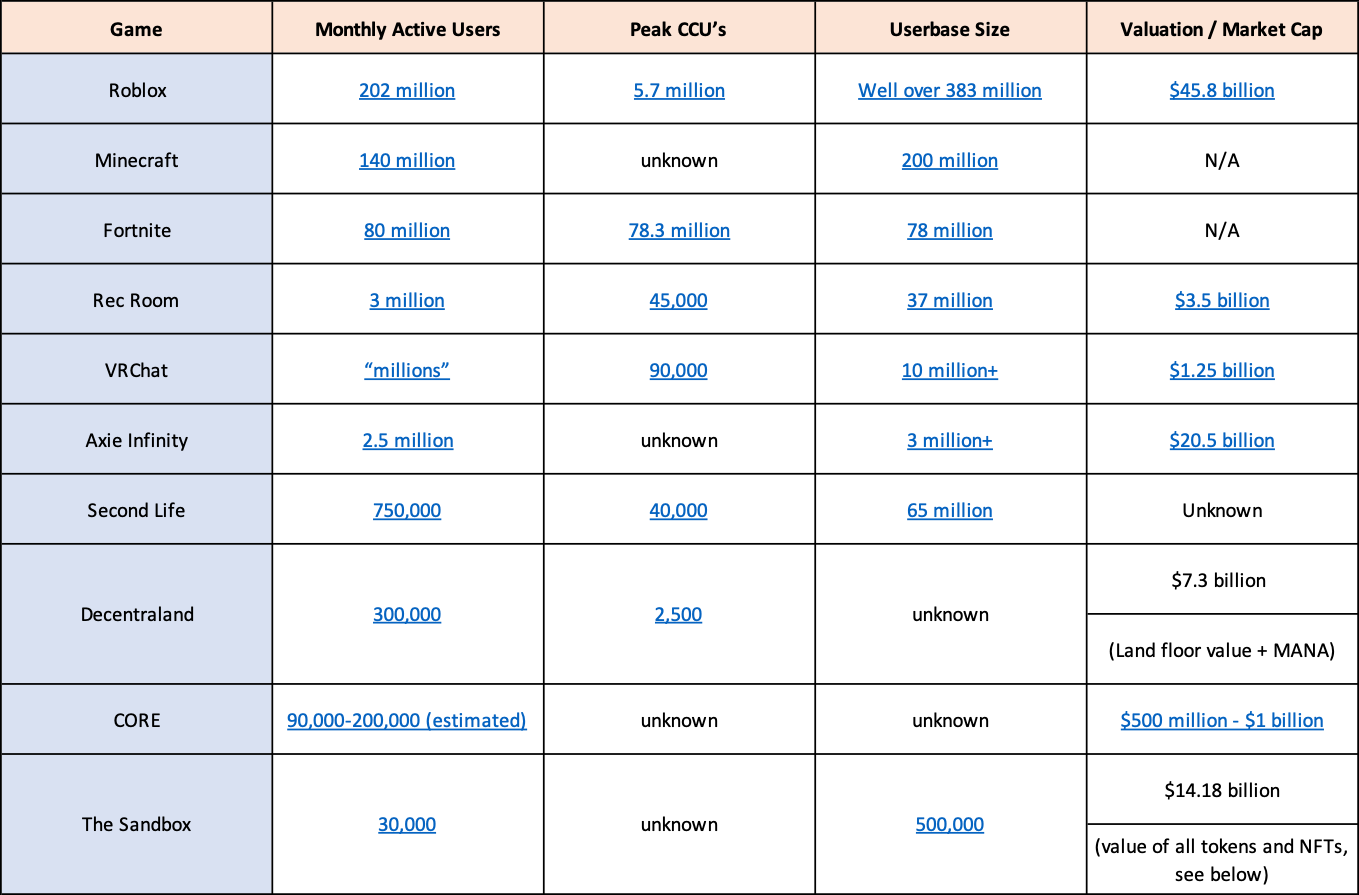This screenshot has height=895, width=1359.
Task: Follow Fortnite's 78 million userbase link
Action: tap(950, 230)
